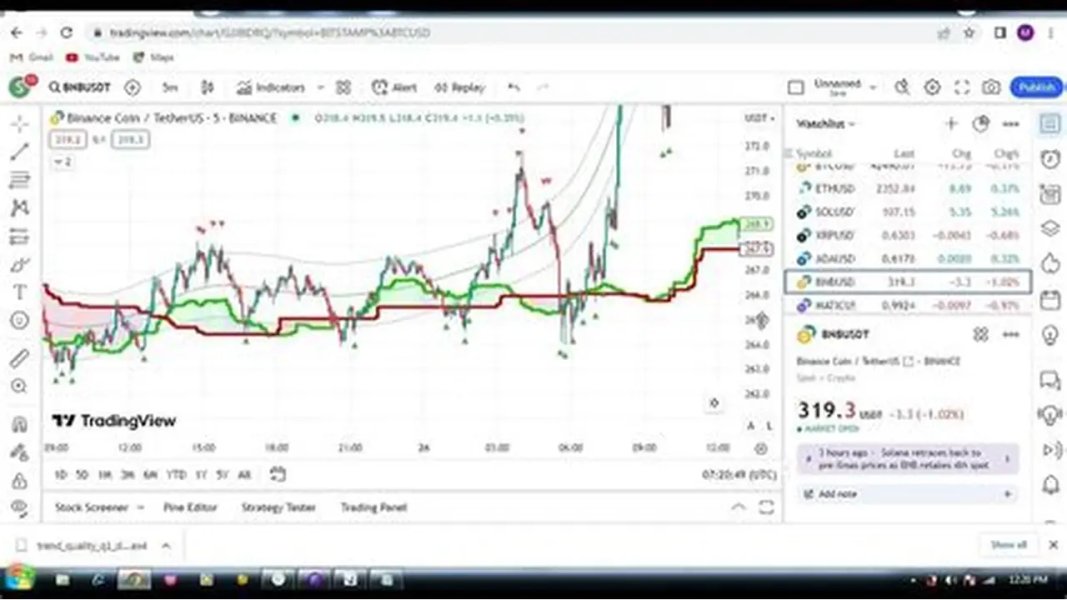Click the blue Publish button

point(1036,87)
